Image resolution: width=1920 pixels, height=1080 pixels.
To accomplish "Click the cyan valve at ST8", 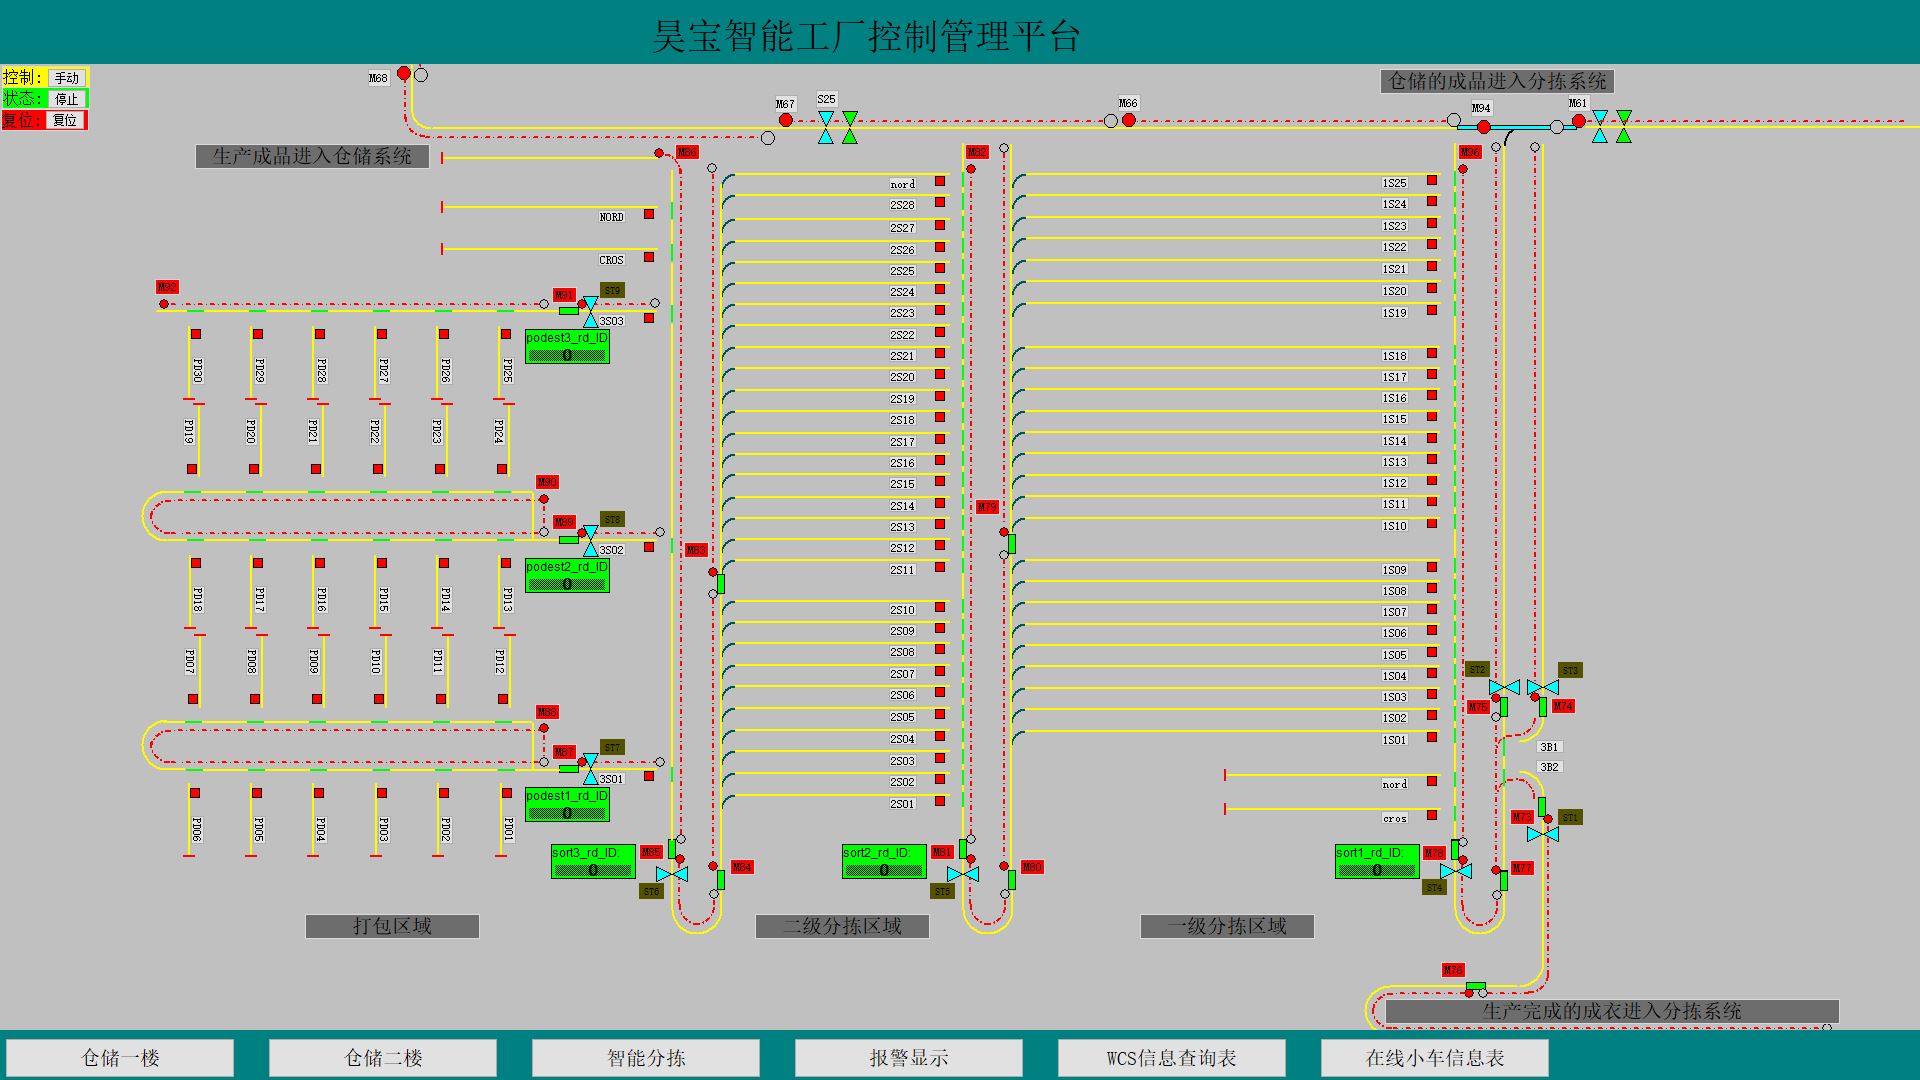I will (x=590, y=541).
